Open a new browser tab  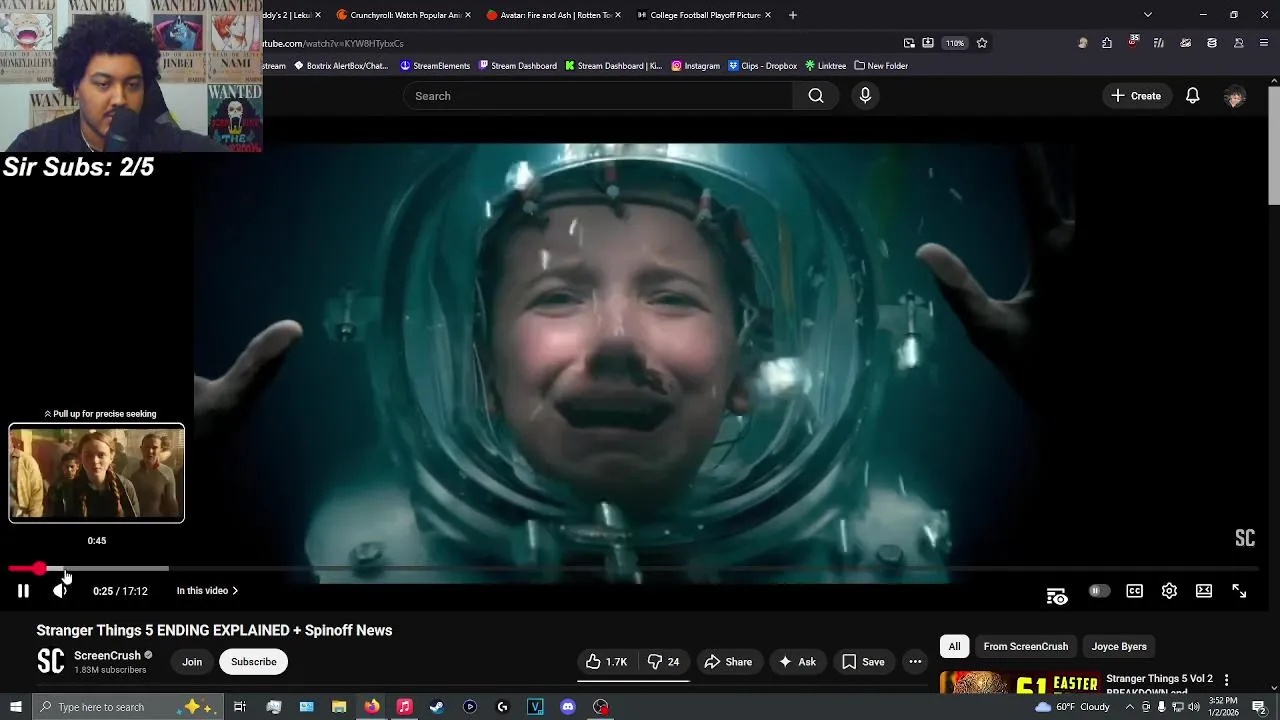coord(793,15)
